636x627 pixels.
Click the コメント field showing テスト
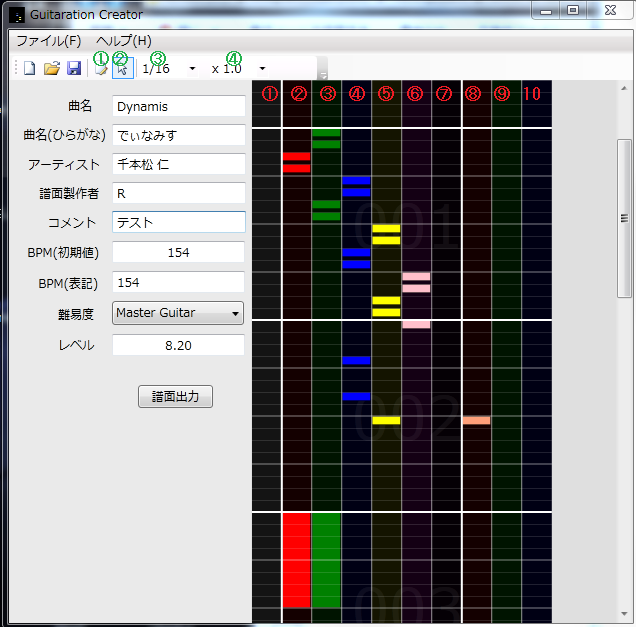coord(178,222)
